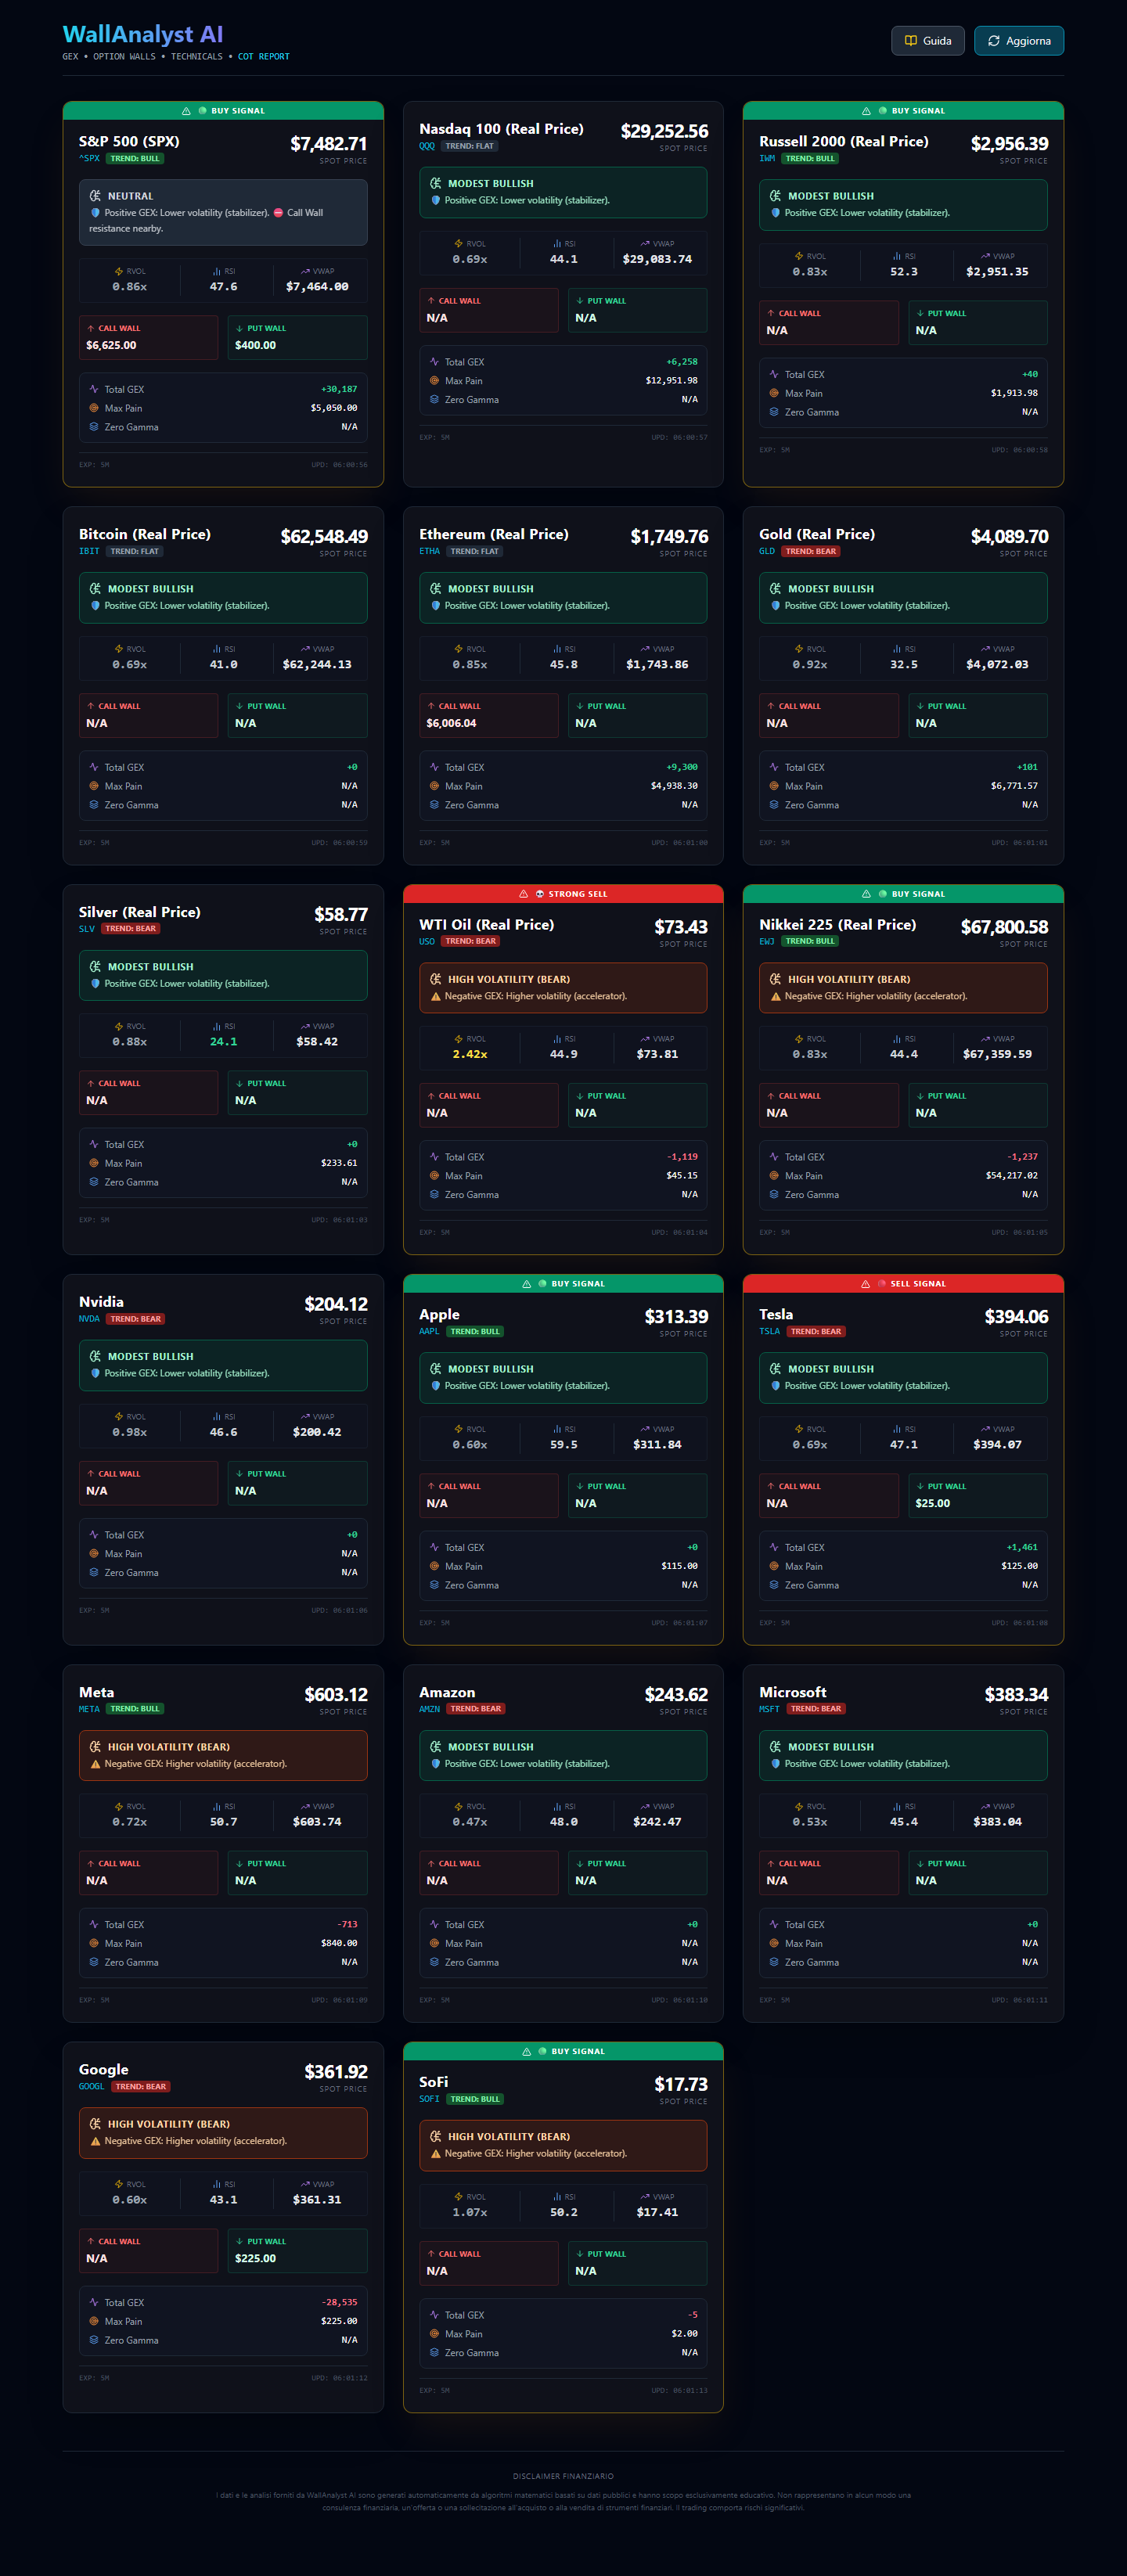
Task: Click the warning icon on SoFi buy signal banner
Action: pos(526,2051)
